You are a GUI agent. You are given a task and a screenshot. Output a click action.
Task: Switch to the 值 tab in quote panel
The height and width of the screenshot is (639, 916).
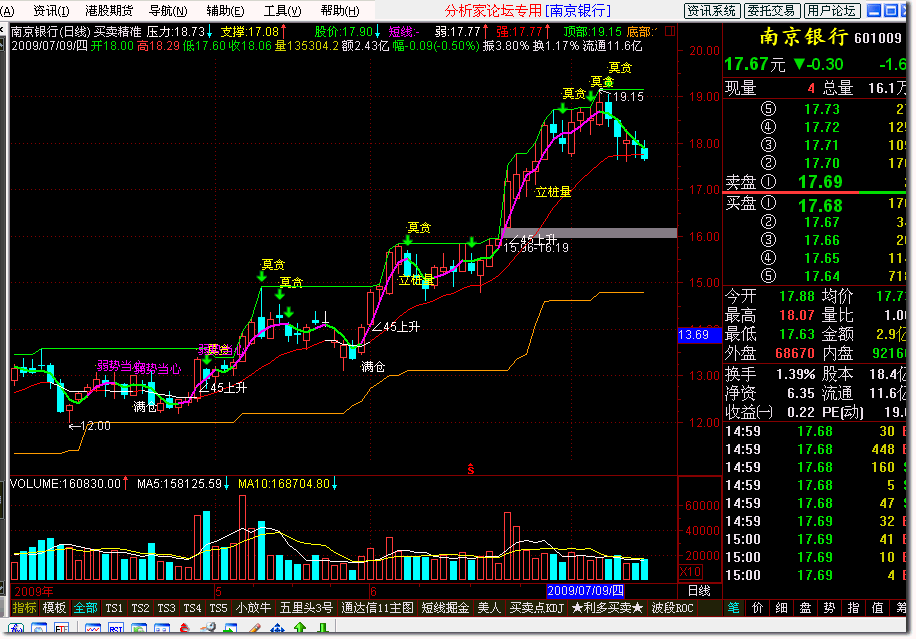tap(877, 608)
